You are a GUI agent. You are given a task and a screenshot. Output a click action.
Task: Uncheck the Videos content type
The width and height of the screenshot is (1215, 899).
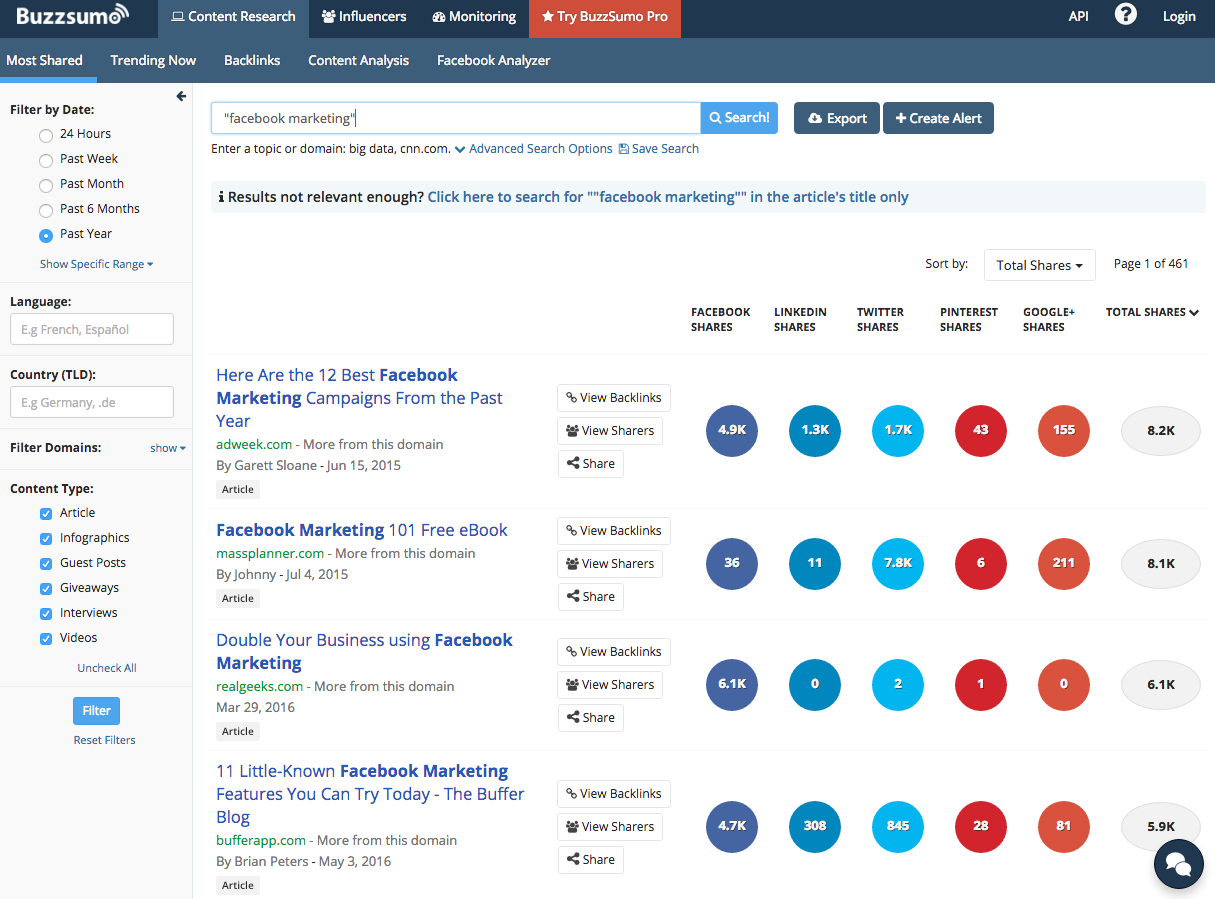[46, 638]
